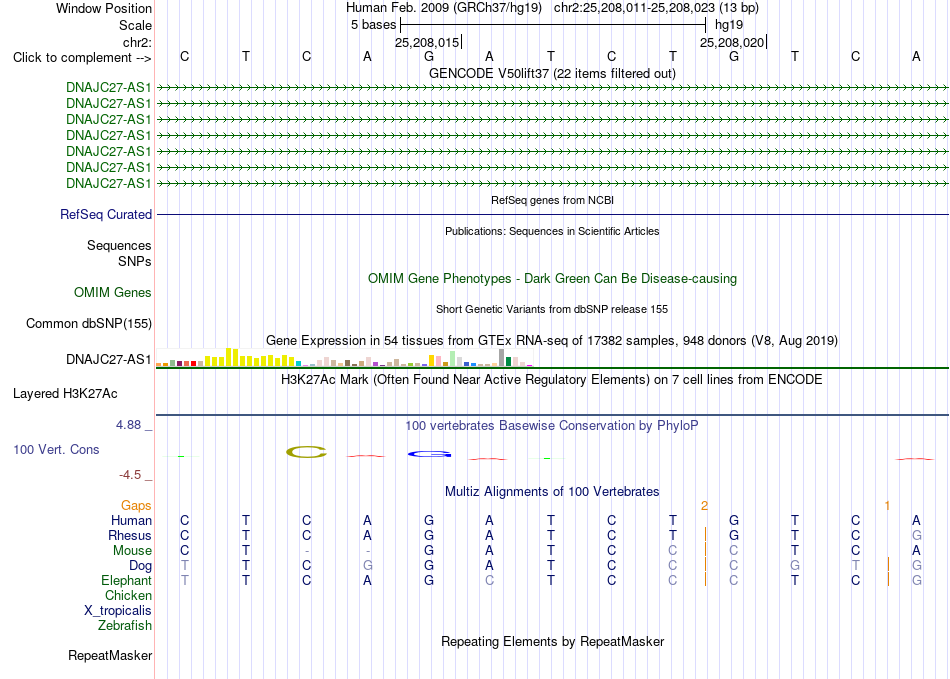Click the Rhesus species row label

click(x=130, y=535)
